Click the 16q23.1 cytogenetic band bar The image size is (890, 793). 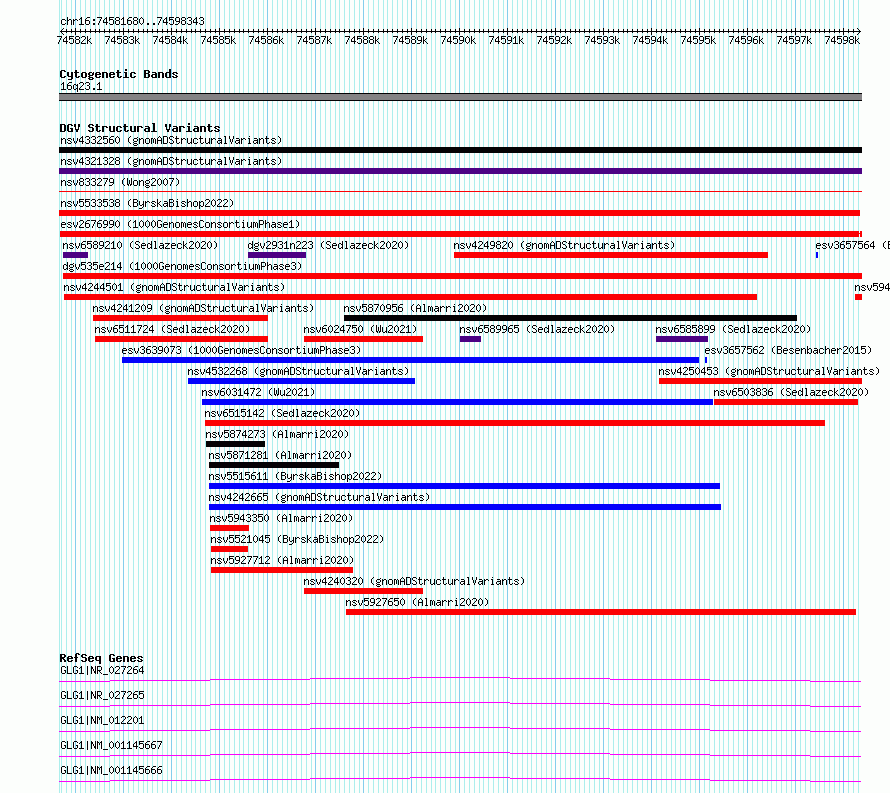460,97
